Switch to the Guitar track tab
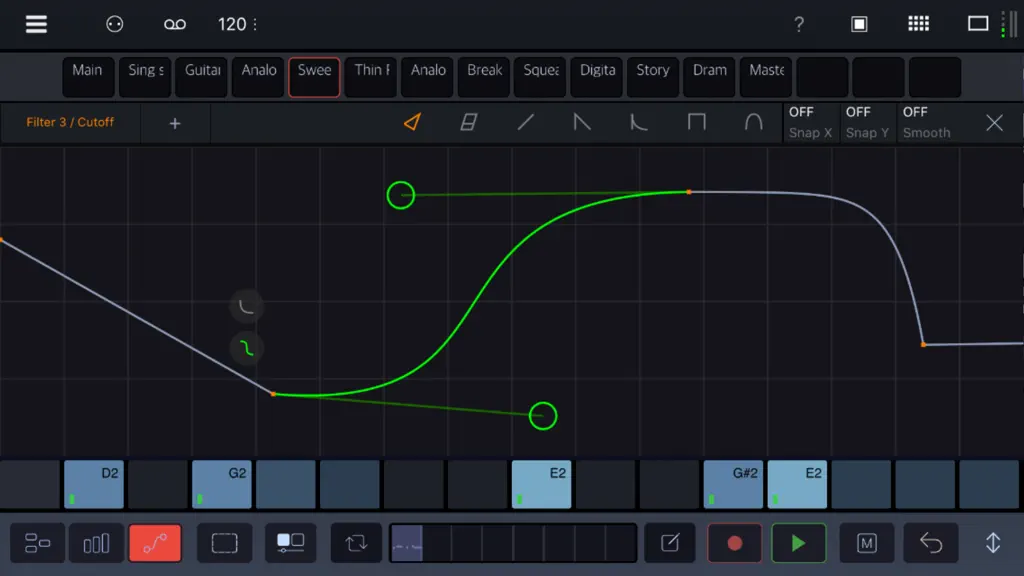Screen dimensions: 1024x576 (202, 76)
